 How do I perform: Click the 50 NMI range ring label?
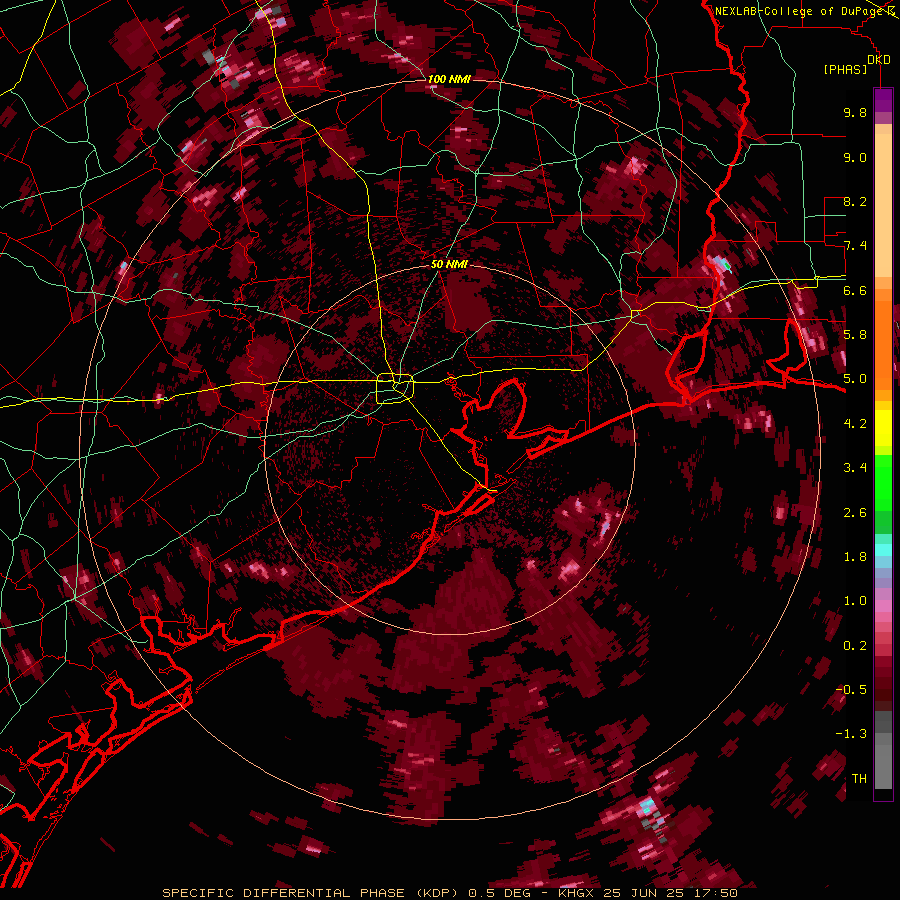[x=449, y=264]
